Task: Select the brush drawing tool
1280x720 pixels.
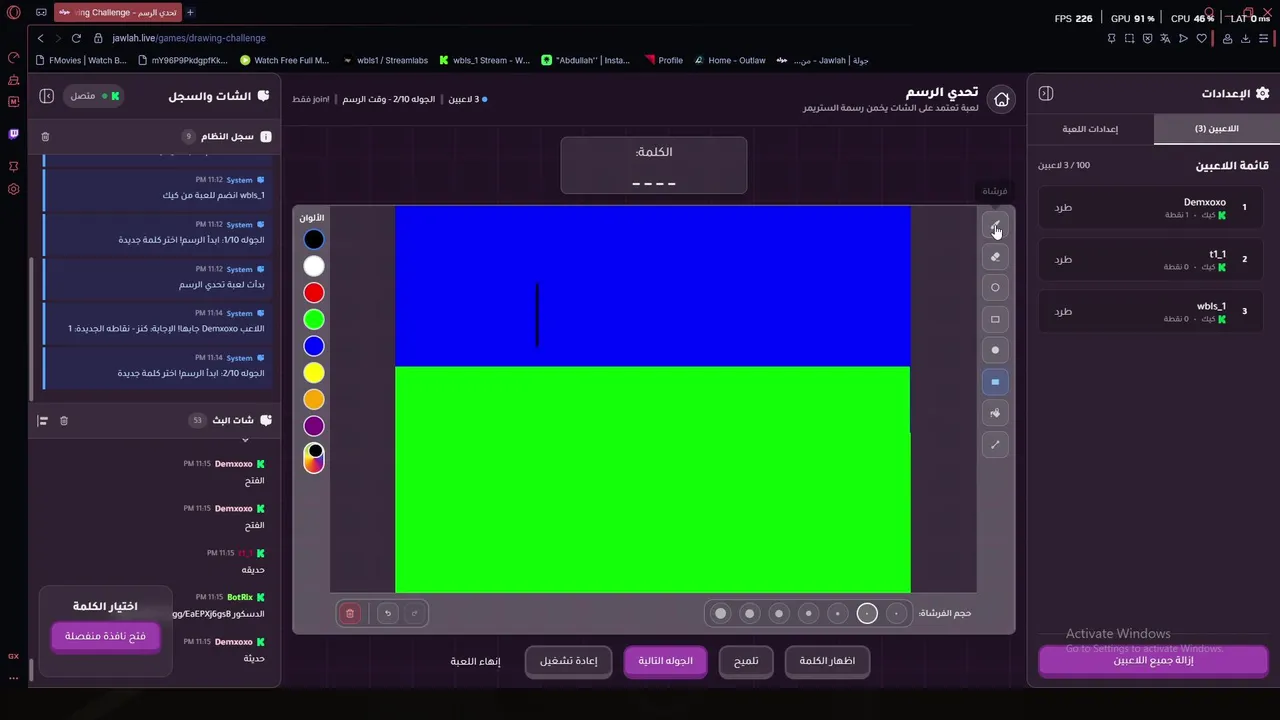Action: [995, 226]
